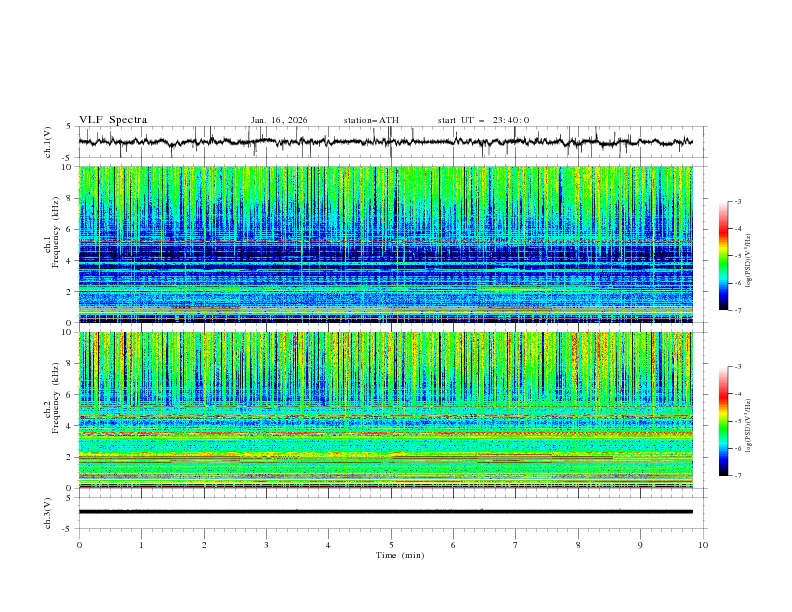The height and width of the screenshot is (612, 792).
Task: Click the "-7" label on upper colorbar
Action: point(738,310)
